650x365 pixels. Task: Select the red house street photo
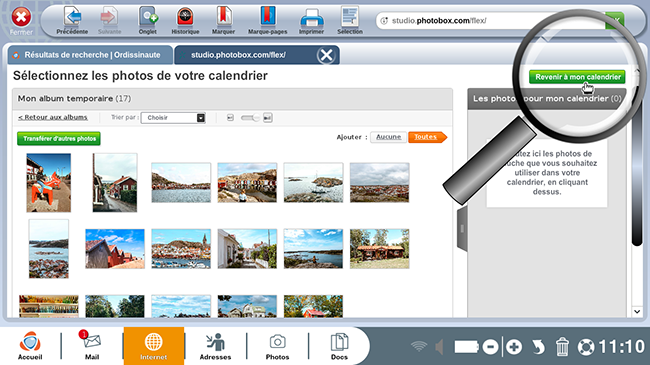(115, 182)
